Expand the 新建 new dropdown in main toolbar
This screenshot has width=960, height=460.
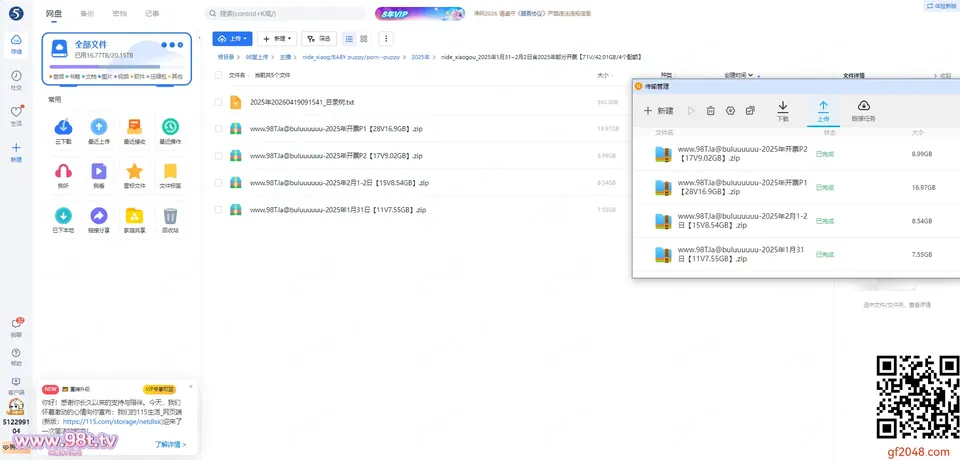[x=277, y=39]
